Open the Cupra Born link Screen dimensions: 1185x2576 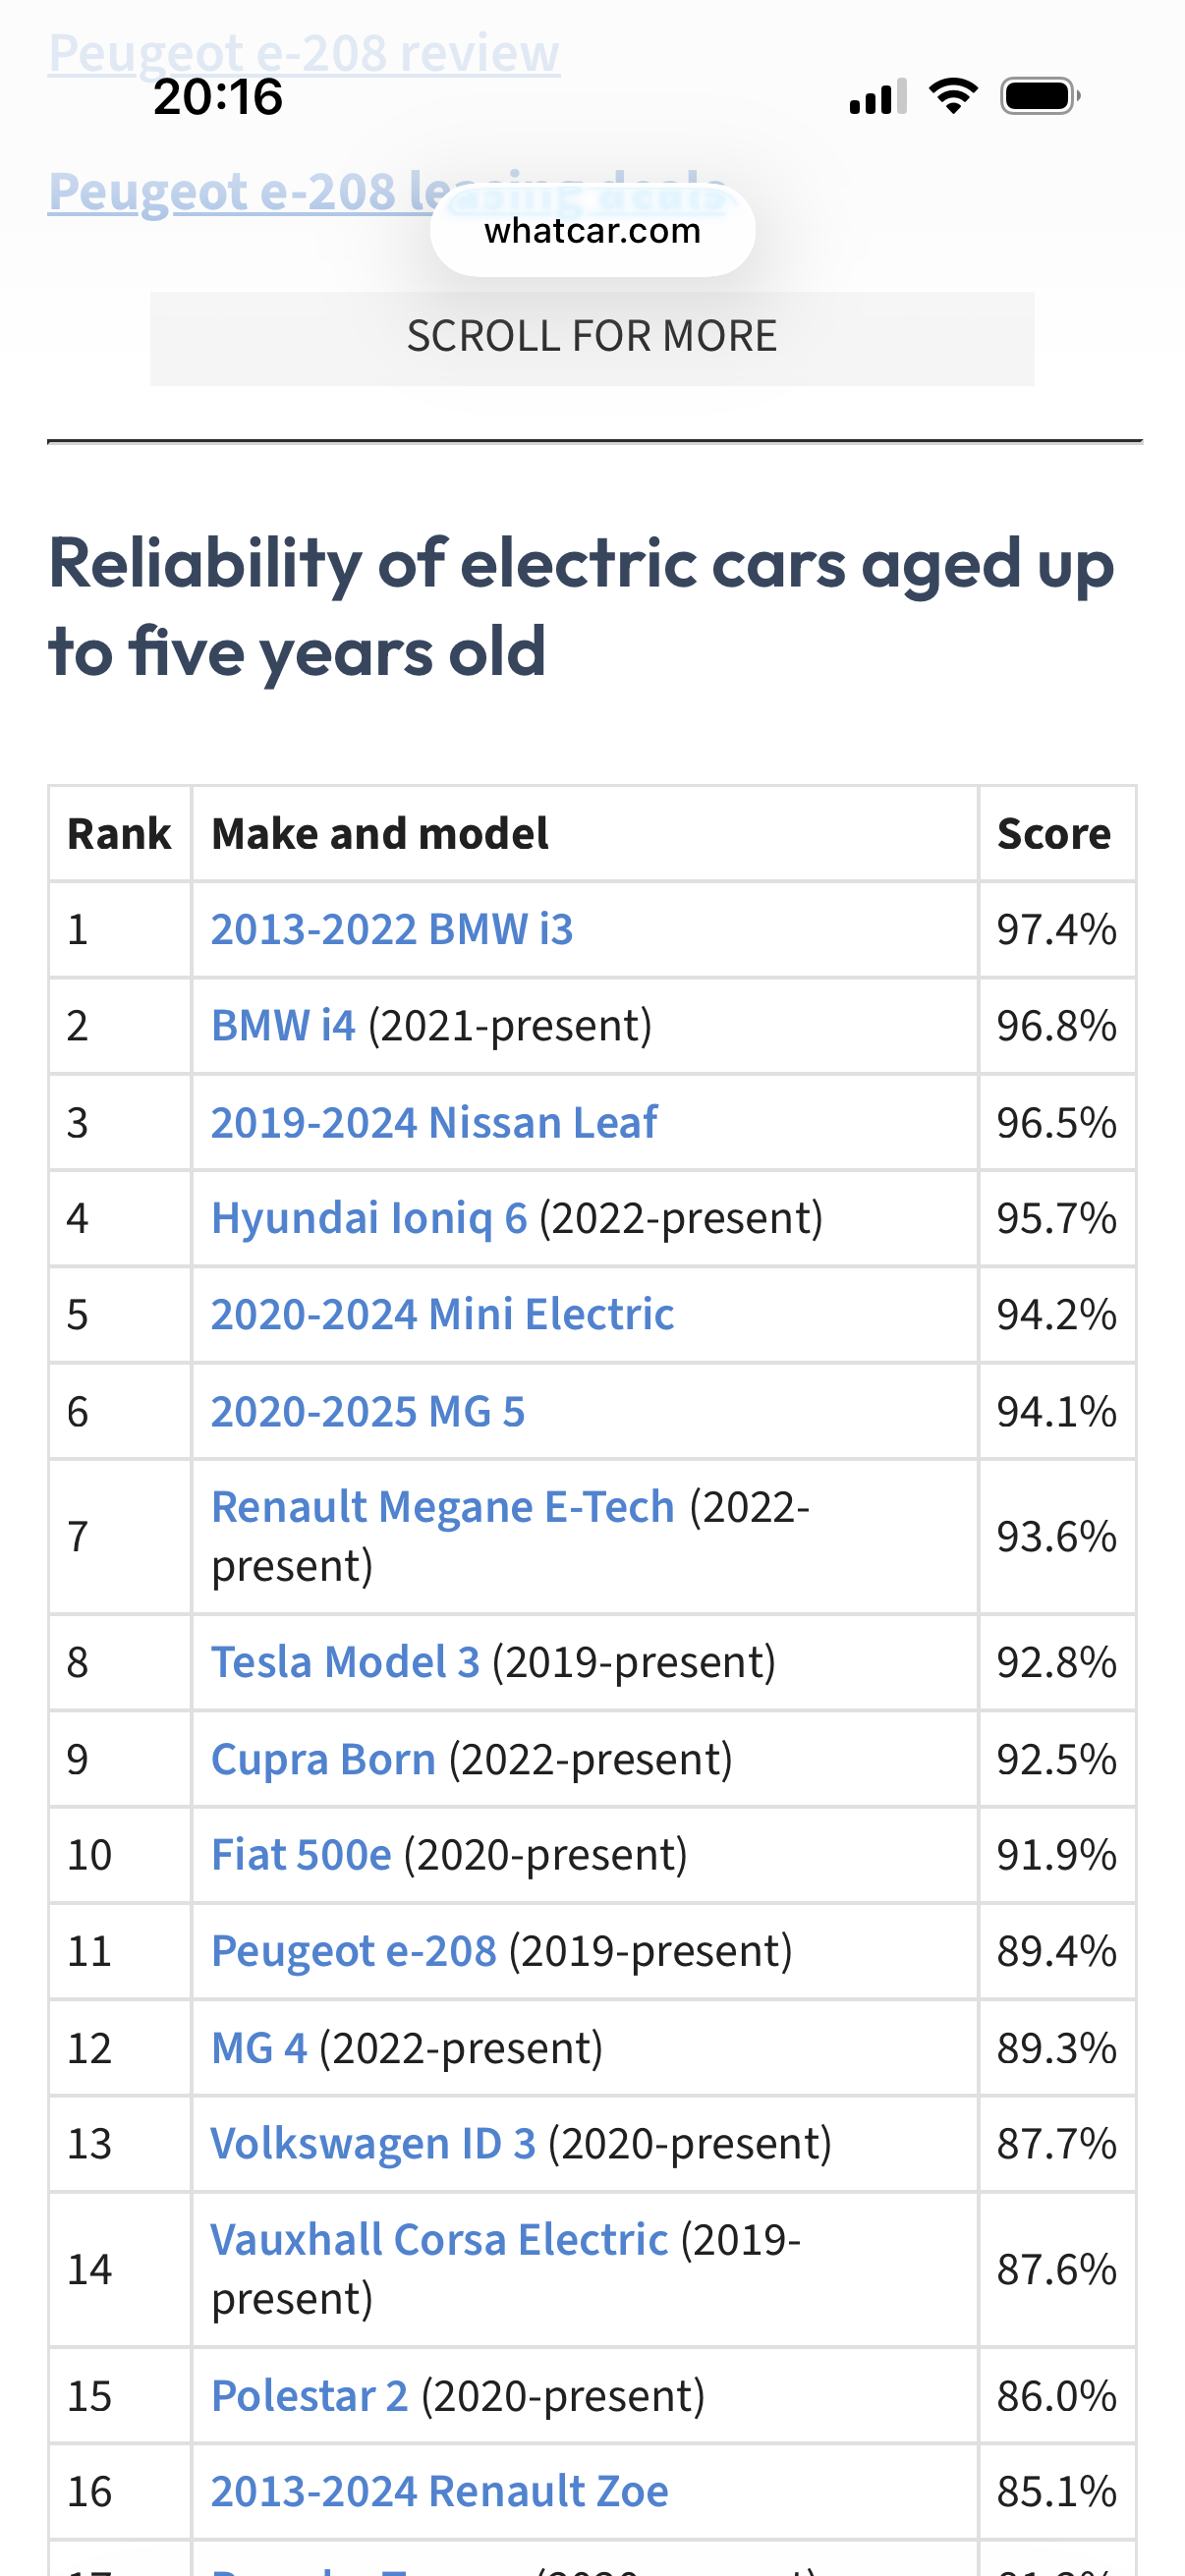(323, 1759)
